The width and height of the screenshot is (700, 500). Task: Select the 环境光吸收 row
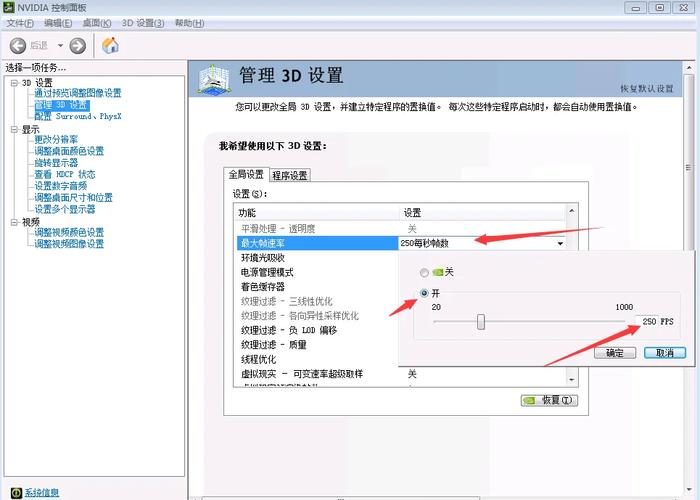[317, 258]
